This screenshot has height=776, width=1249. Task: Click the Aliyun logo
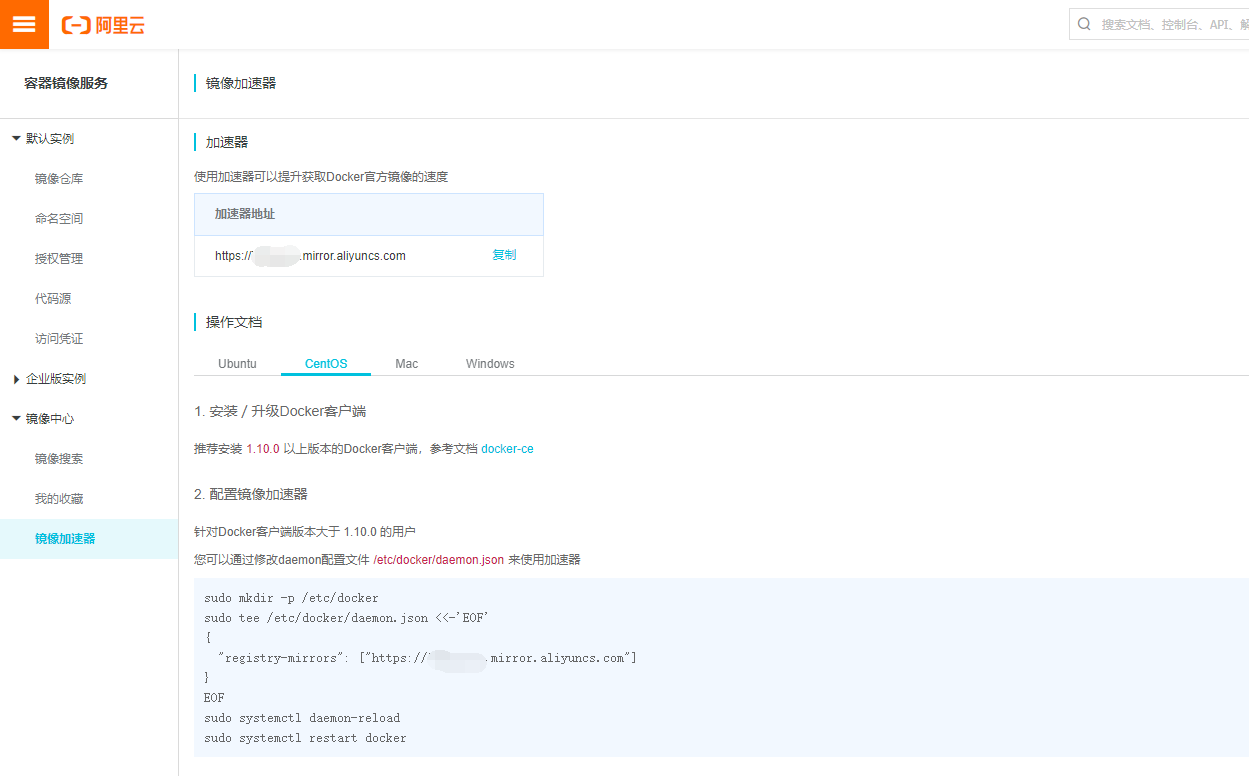tap(103, 26)
